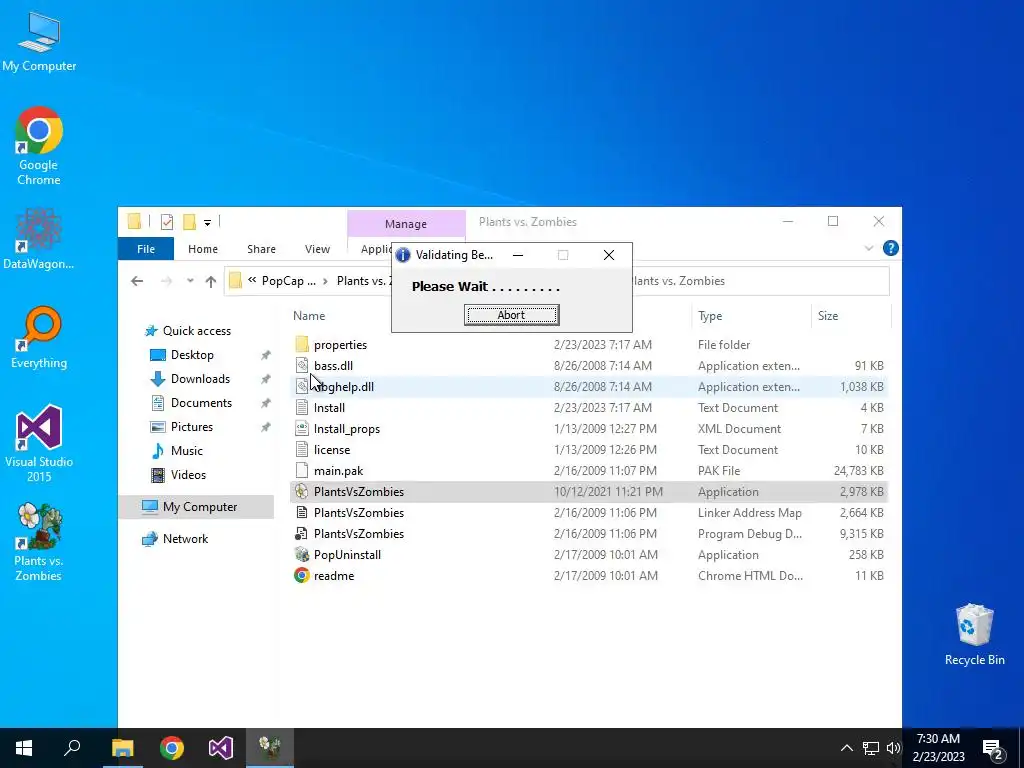Sort files by Type column header
Image resolution: width=1024 pixels, height=768 pixels.
pos(710,316)
